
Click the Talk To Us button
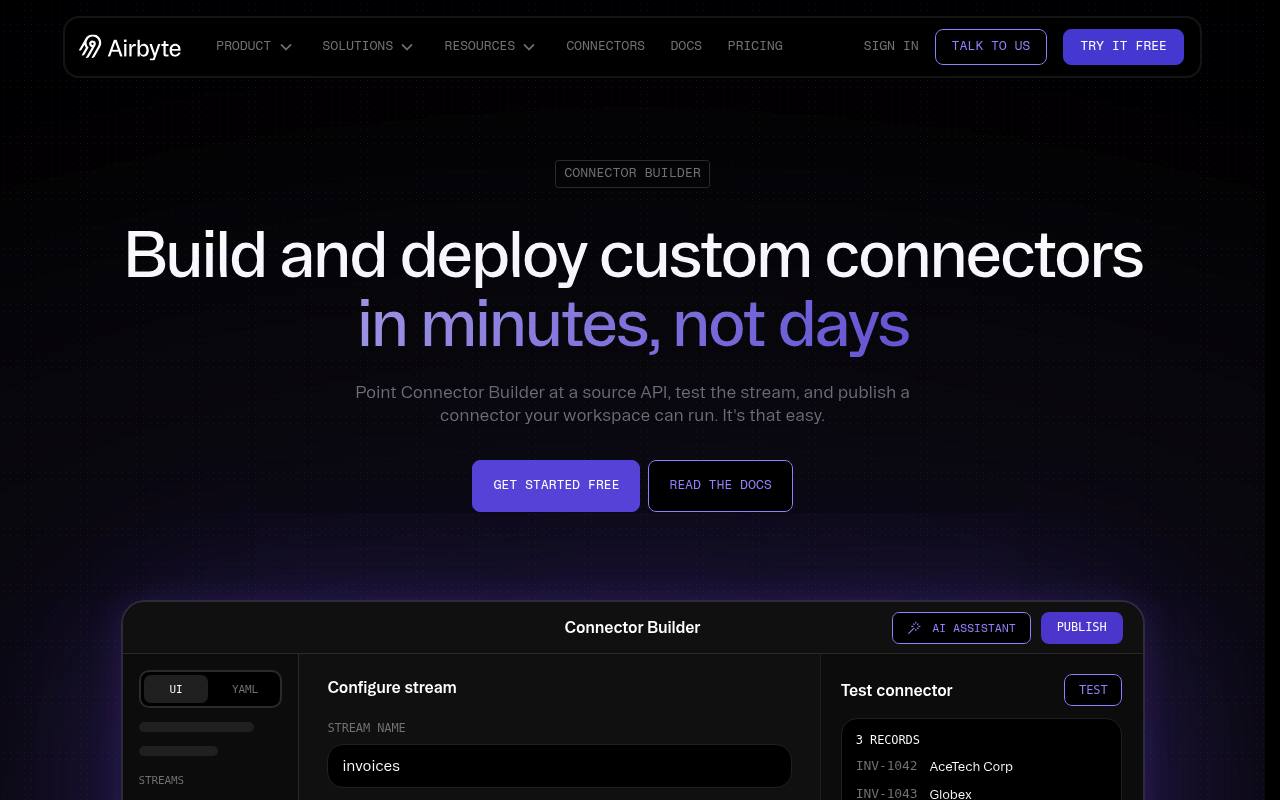991,47
